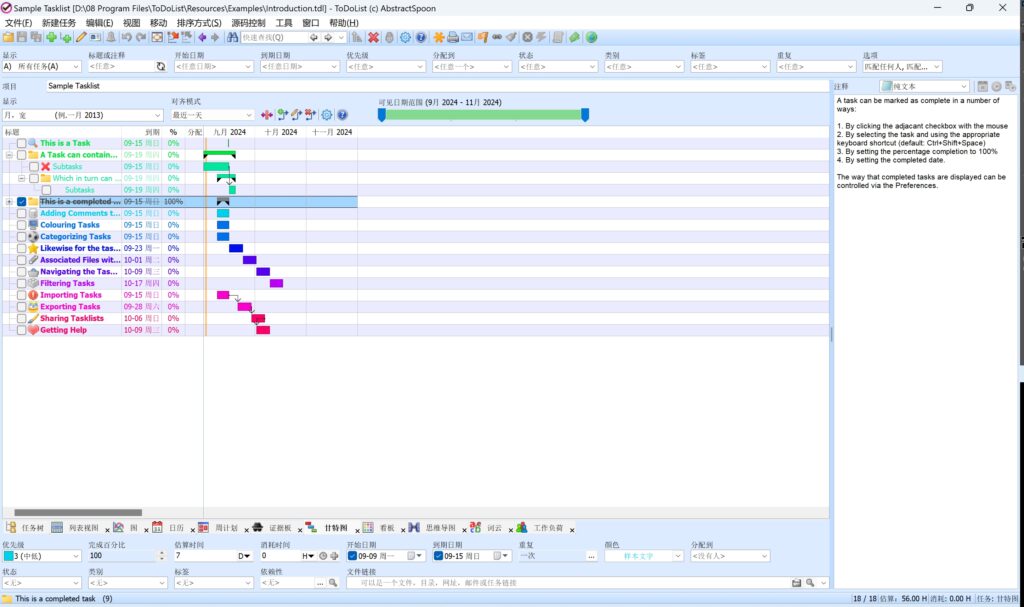Screen dimensions: 1024x607
Task: Check the 'Filtering Tasks' checkbox
Action: point(22,284)
